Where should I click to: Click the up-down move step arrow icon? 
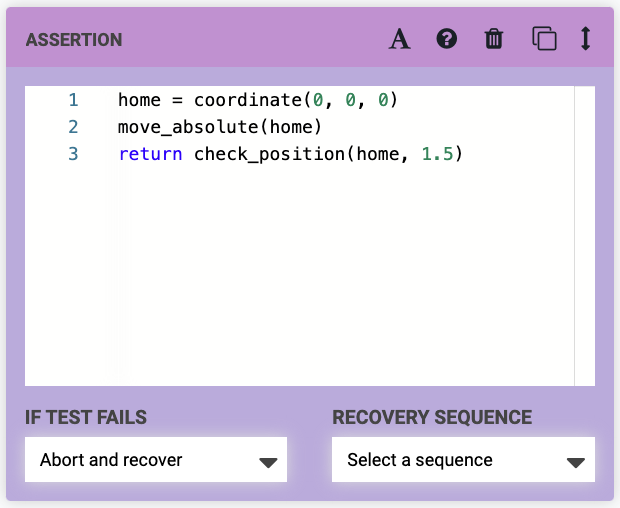(586, 39)
